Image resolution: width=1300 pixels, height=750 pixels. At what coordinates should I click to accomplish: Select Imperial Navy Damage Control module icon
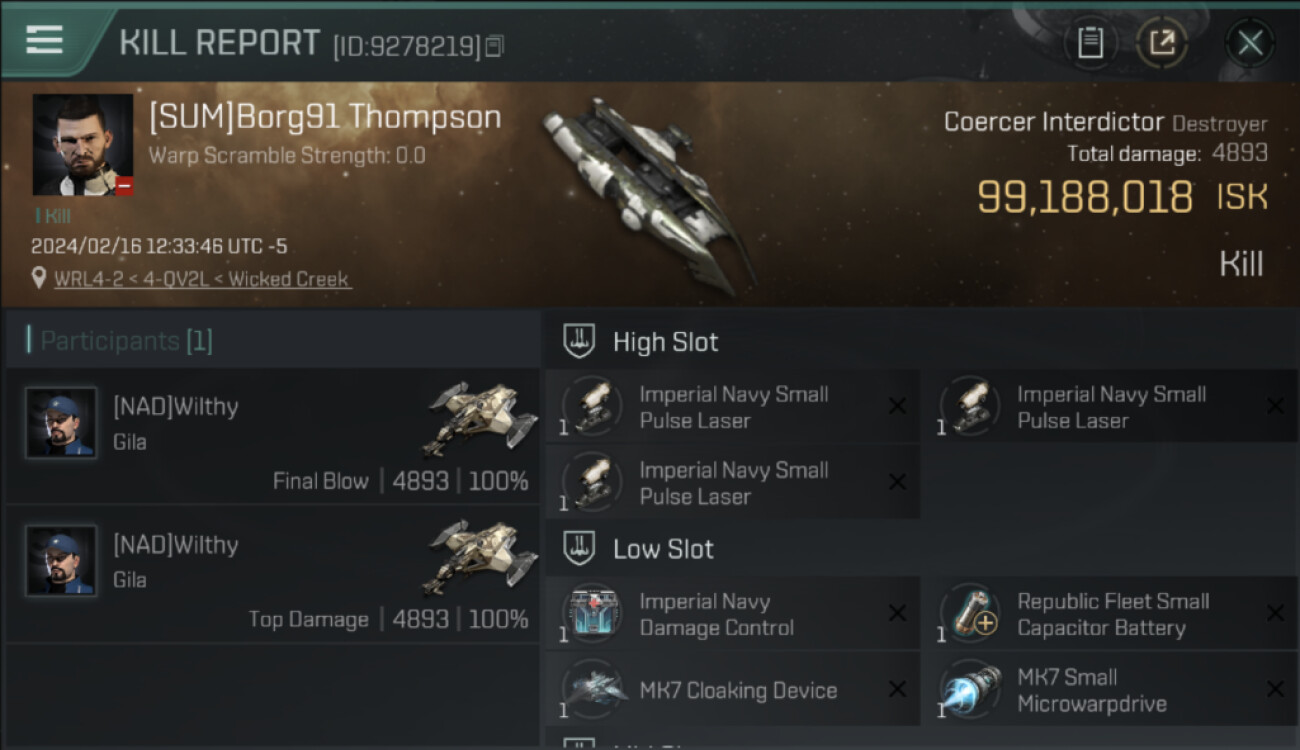[593, 614]
